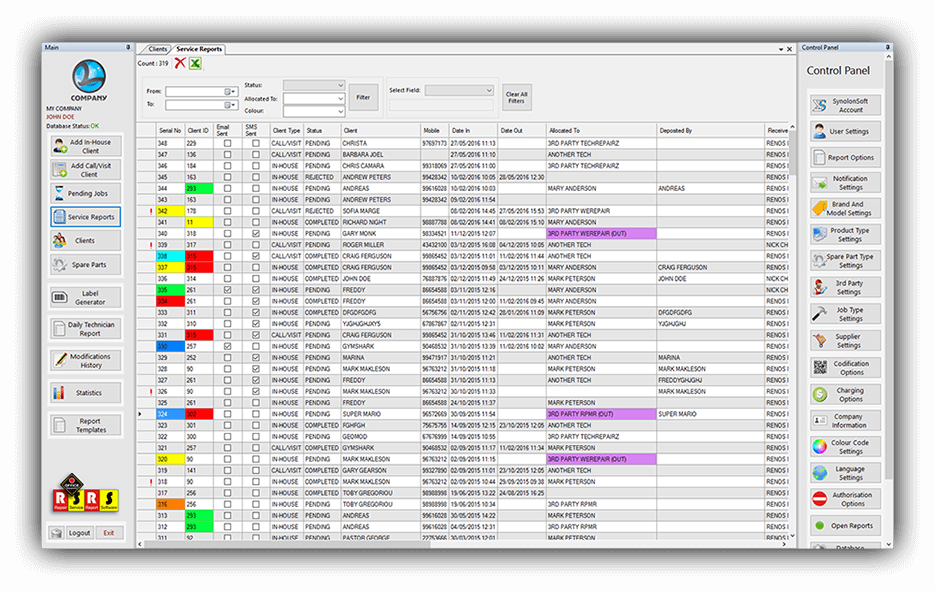Select the Spare Part Type Settings option

(x=845, y=260)
